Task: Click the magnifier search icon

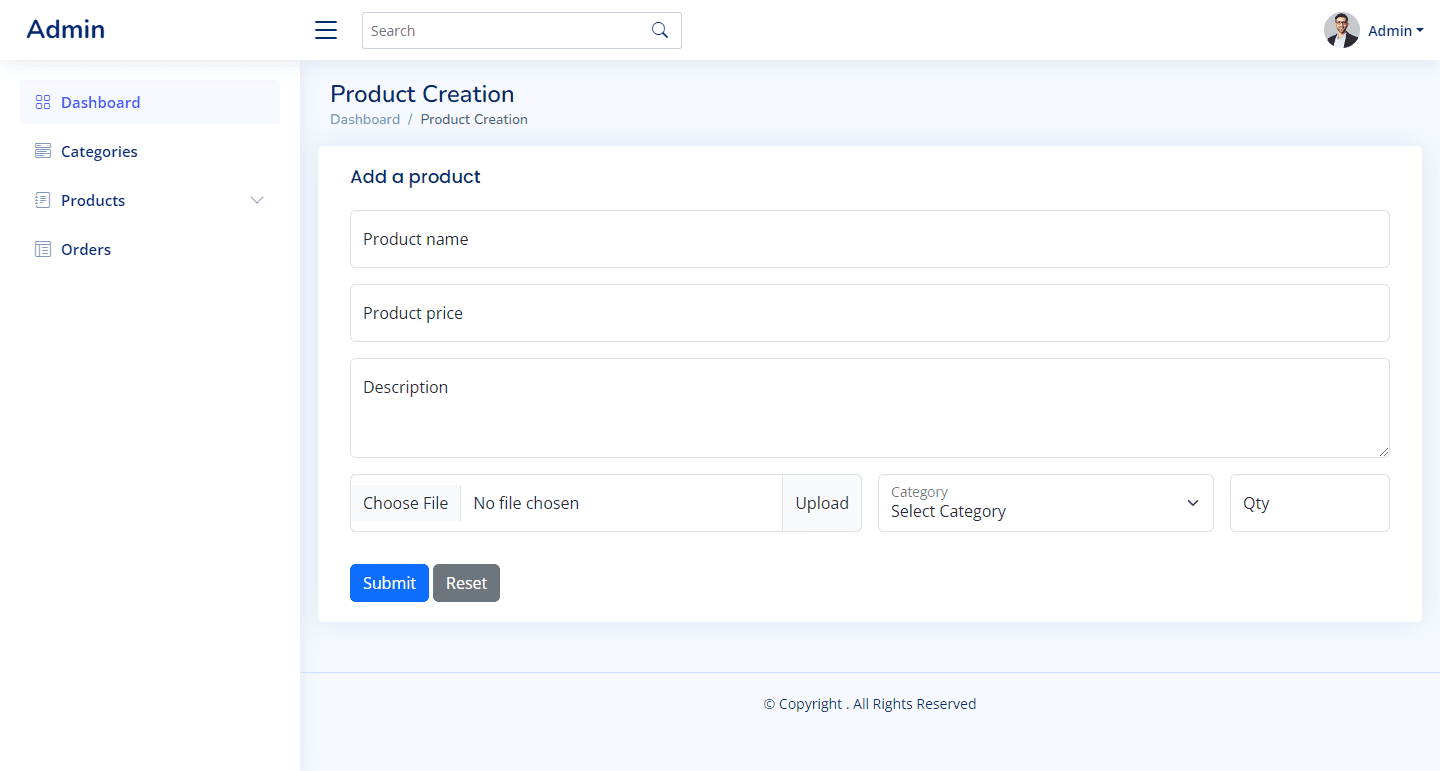Action: click(x=660, y=30)
